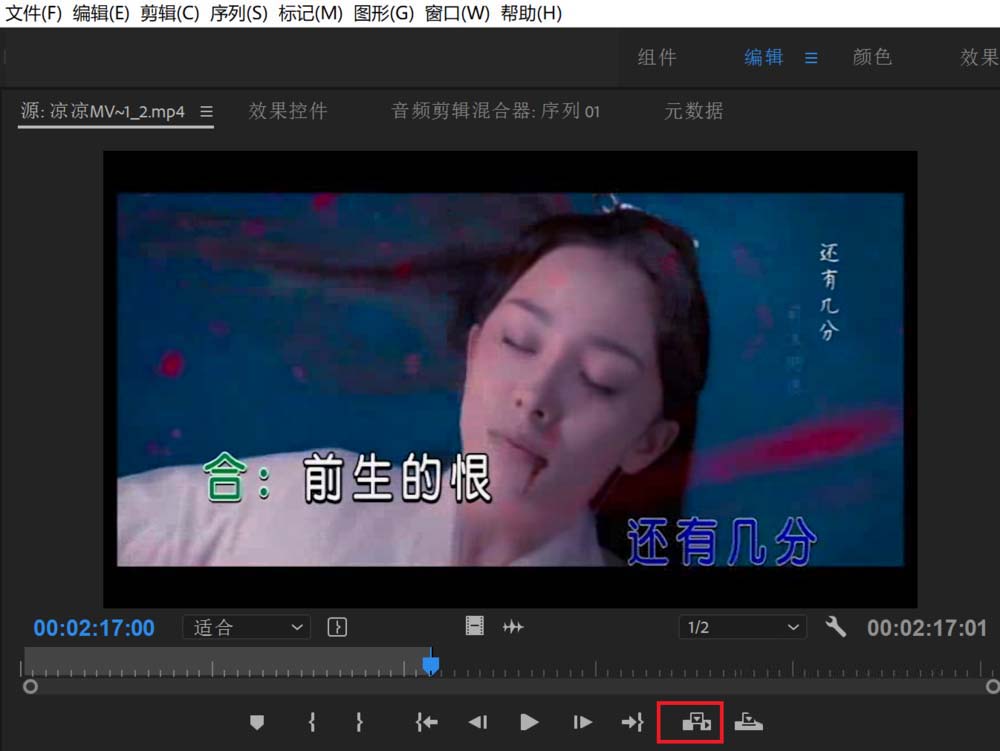Select the Add Marker icon
The image size is (1000, 751).
tap(257, 722)
